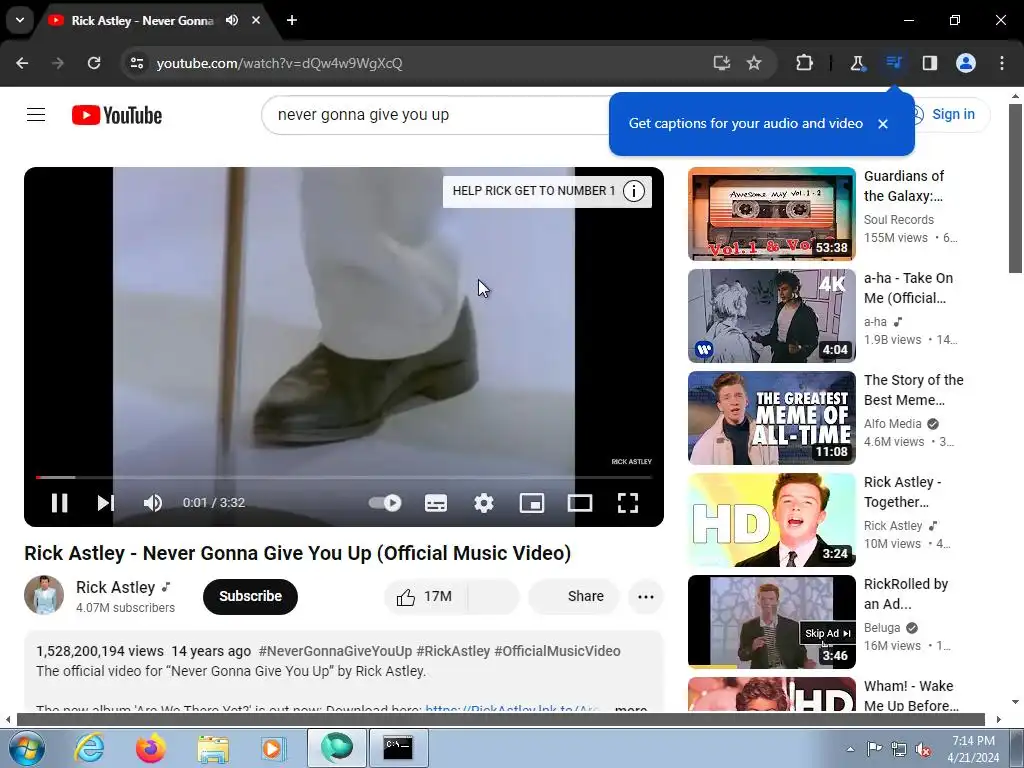Viewport: 1024px width, 768px height.
Task: Open the tab search dropdown arrow
Action: coord(20,20)
